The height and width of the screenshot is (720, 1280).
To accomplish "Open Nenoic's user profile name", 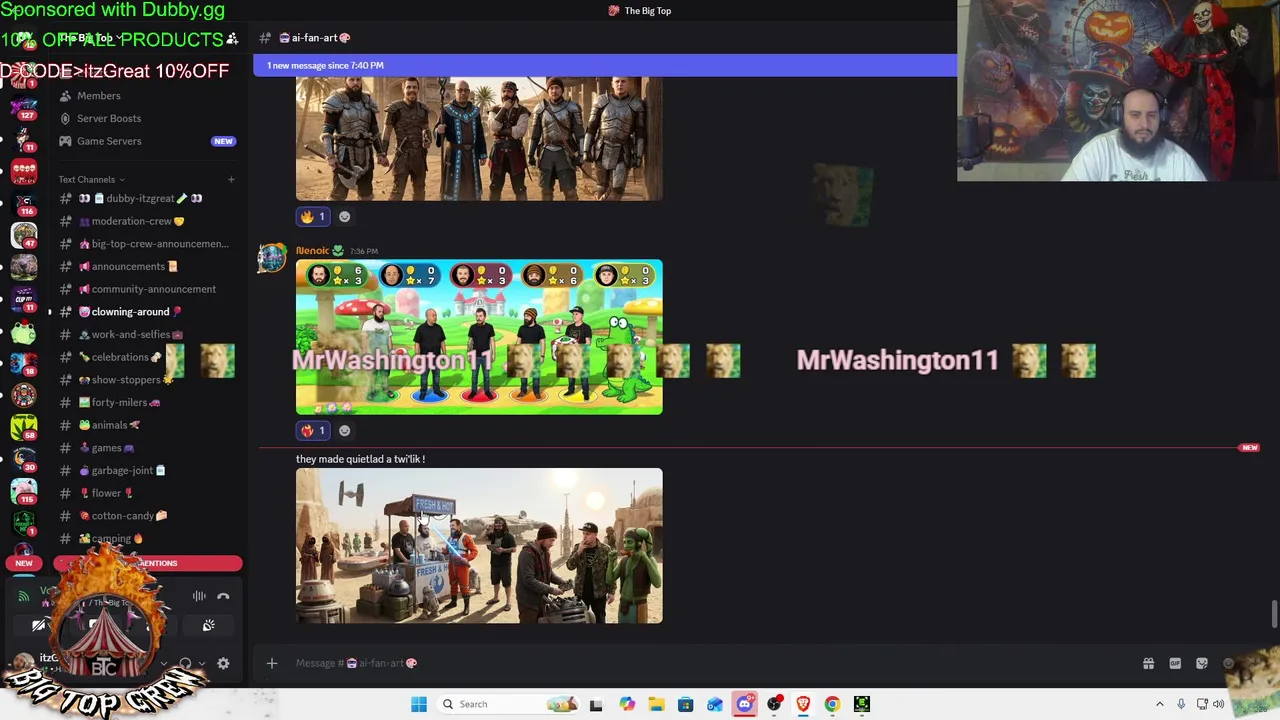I will pos(312,251).
